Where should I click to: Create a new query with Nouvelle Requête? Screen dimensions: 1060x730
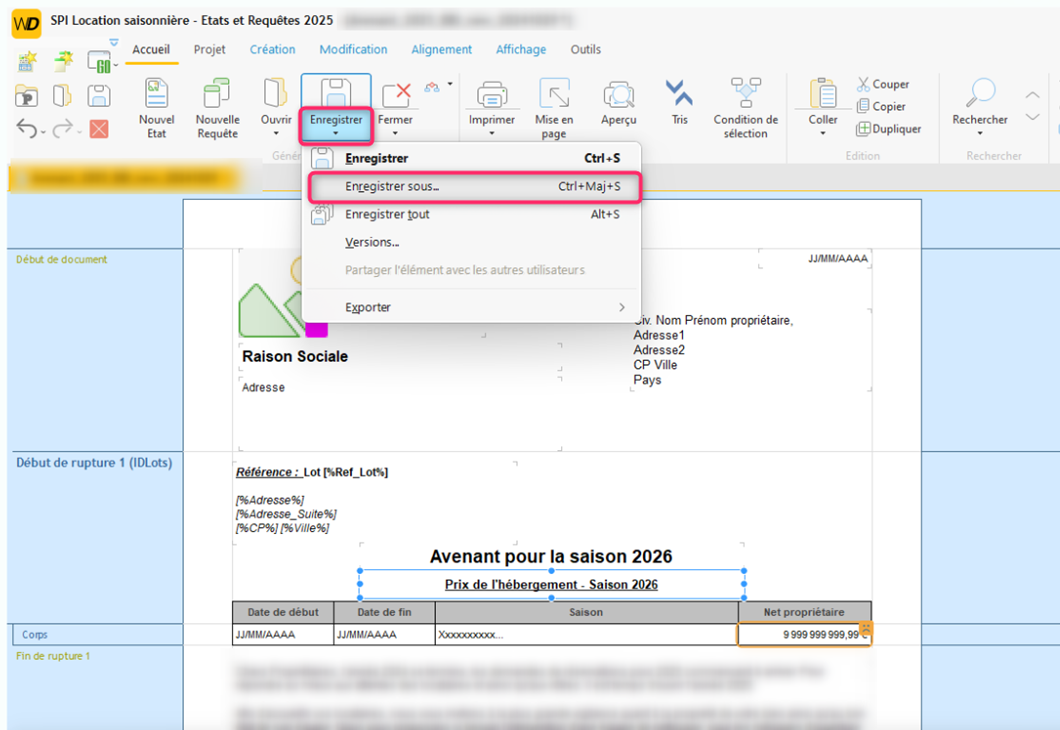pos(217,96)
